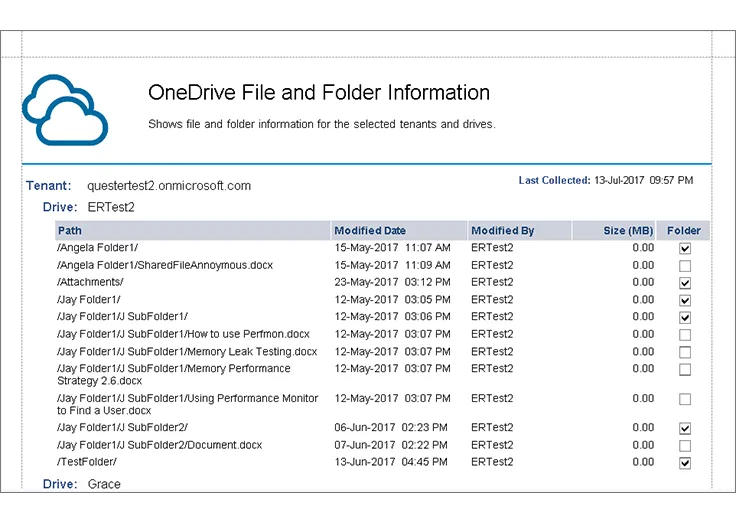The width and height of the screenshot is (736, 523).
Task: Click date 12-May-2017 03:06 PM
Action: click(392, 316)
